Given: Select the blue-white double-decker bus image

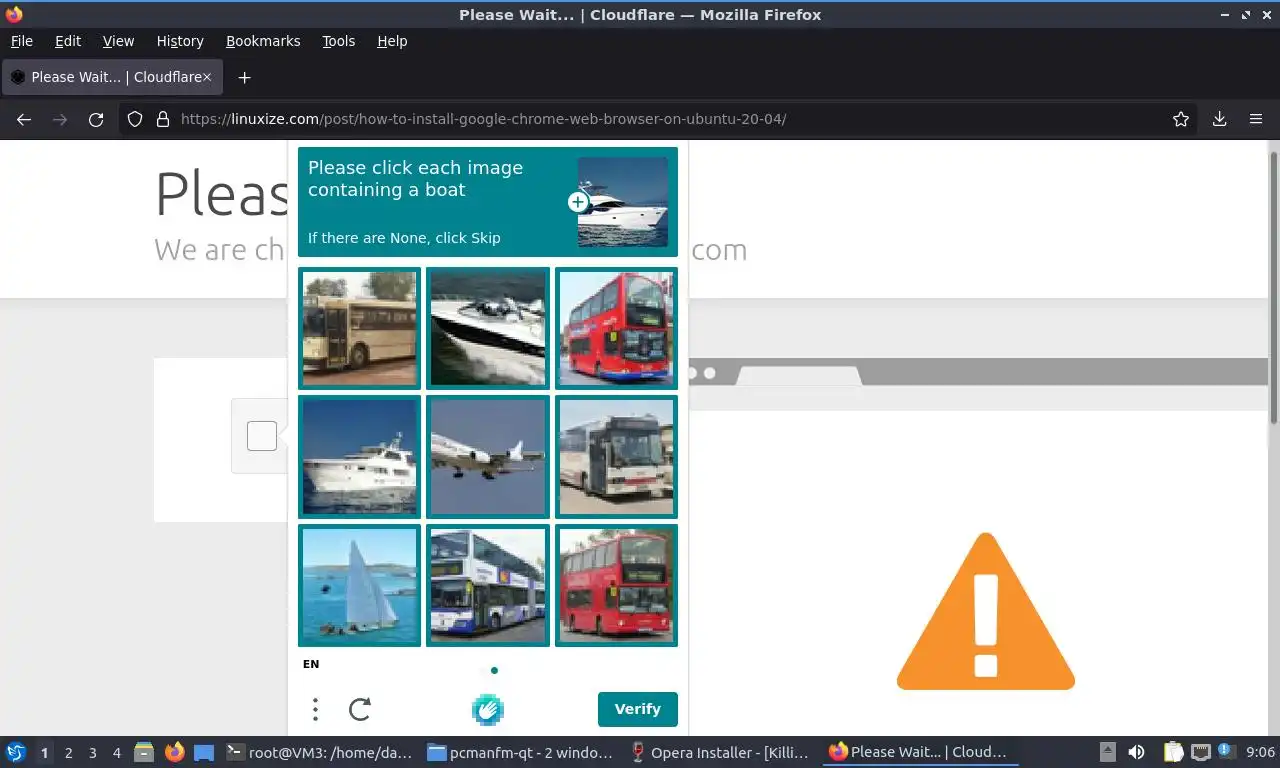Looking at the screenshot, I should click(x=488, y=585).
